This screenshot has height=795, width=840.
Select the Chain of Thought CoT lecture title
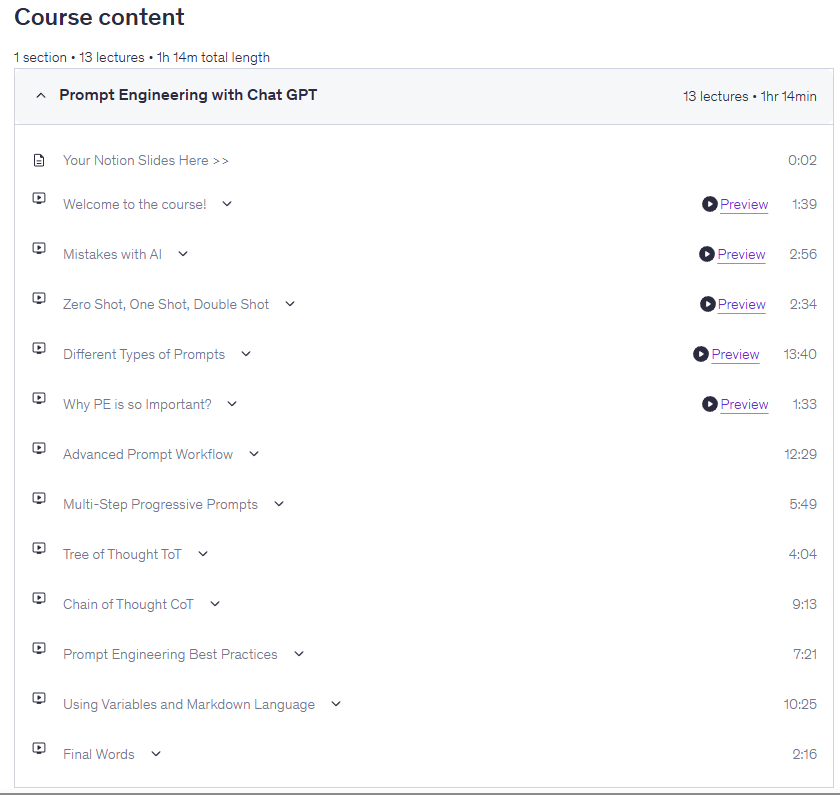point(128,604)
